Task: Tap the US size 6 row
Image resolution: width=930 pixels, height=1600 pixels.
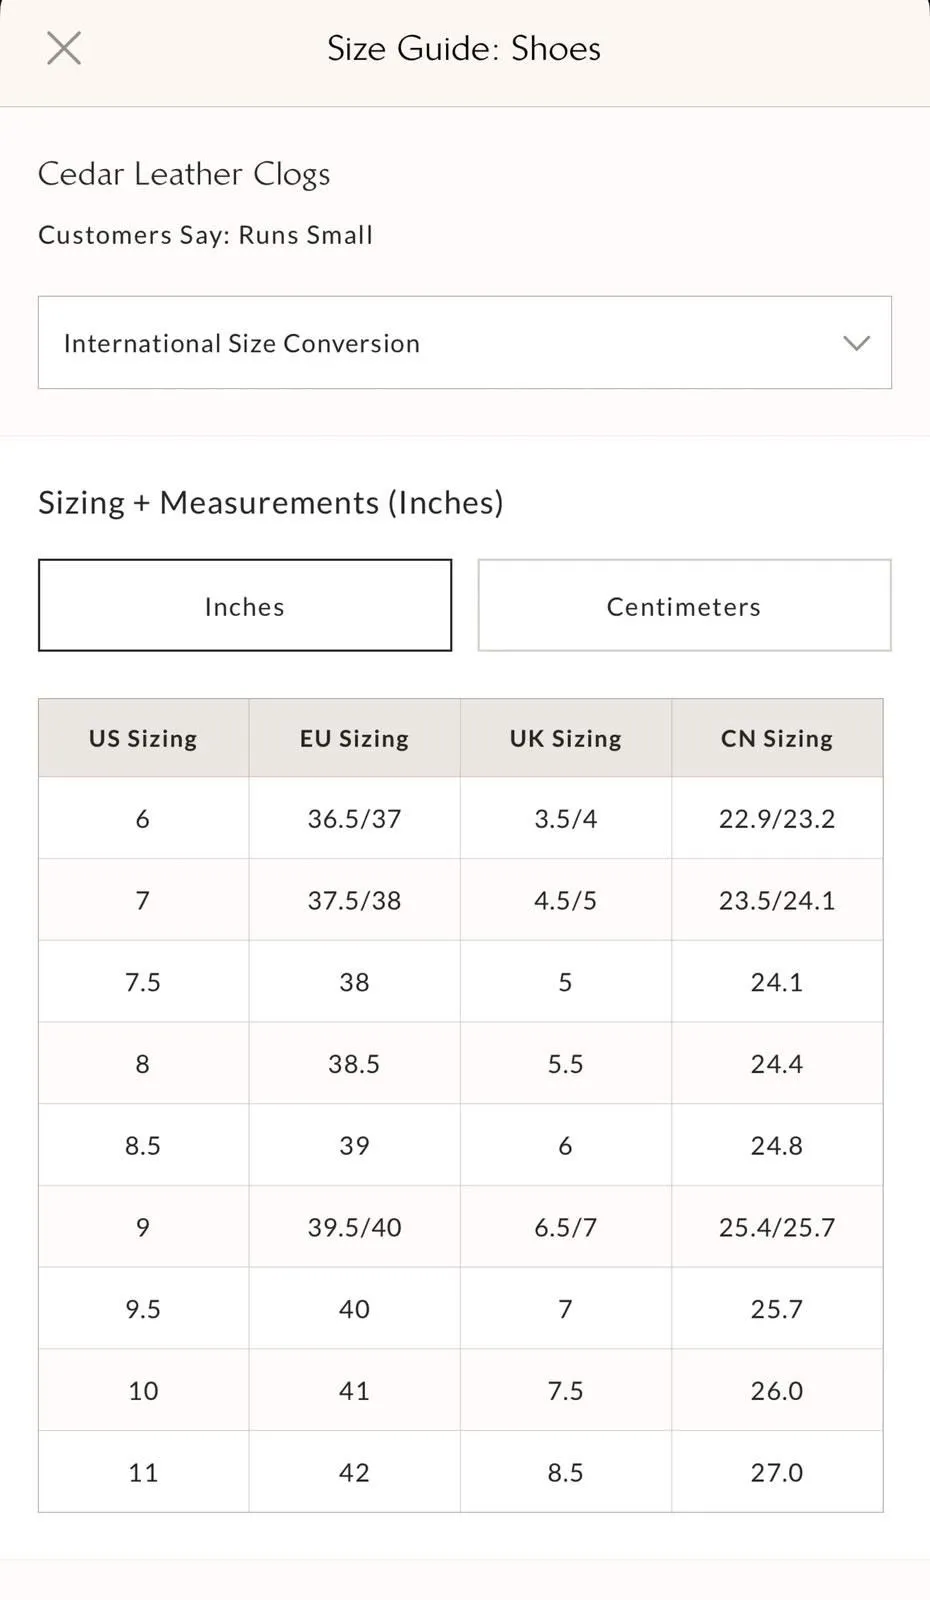Action: pos(460,818)
